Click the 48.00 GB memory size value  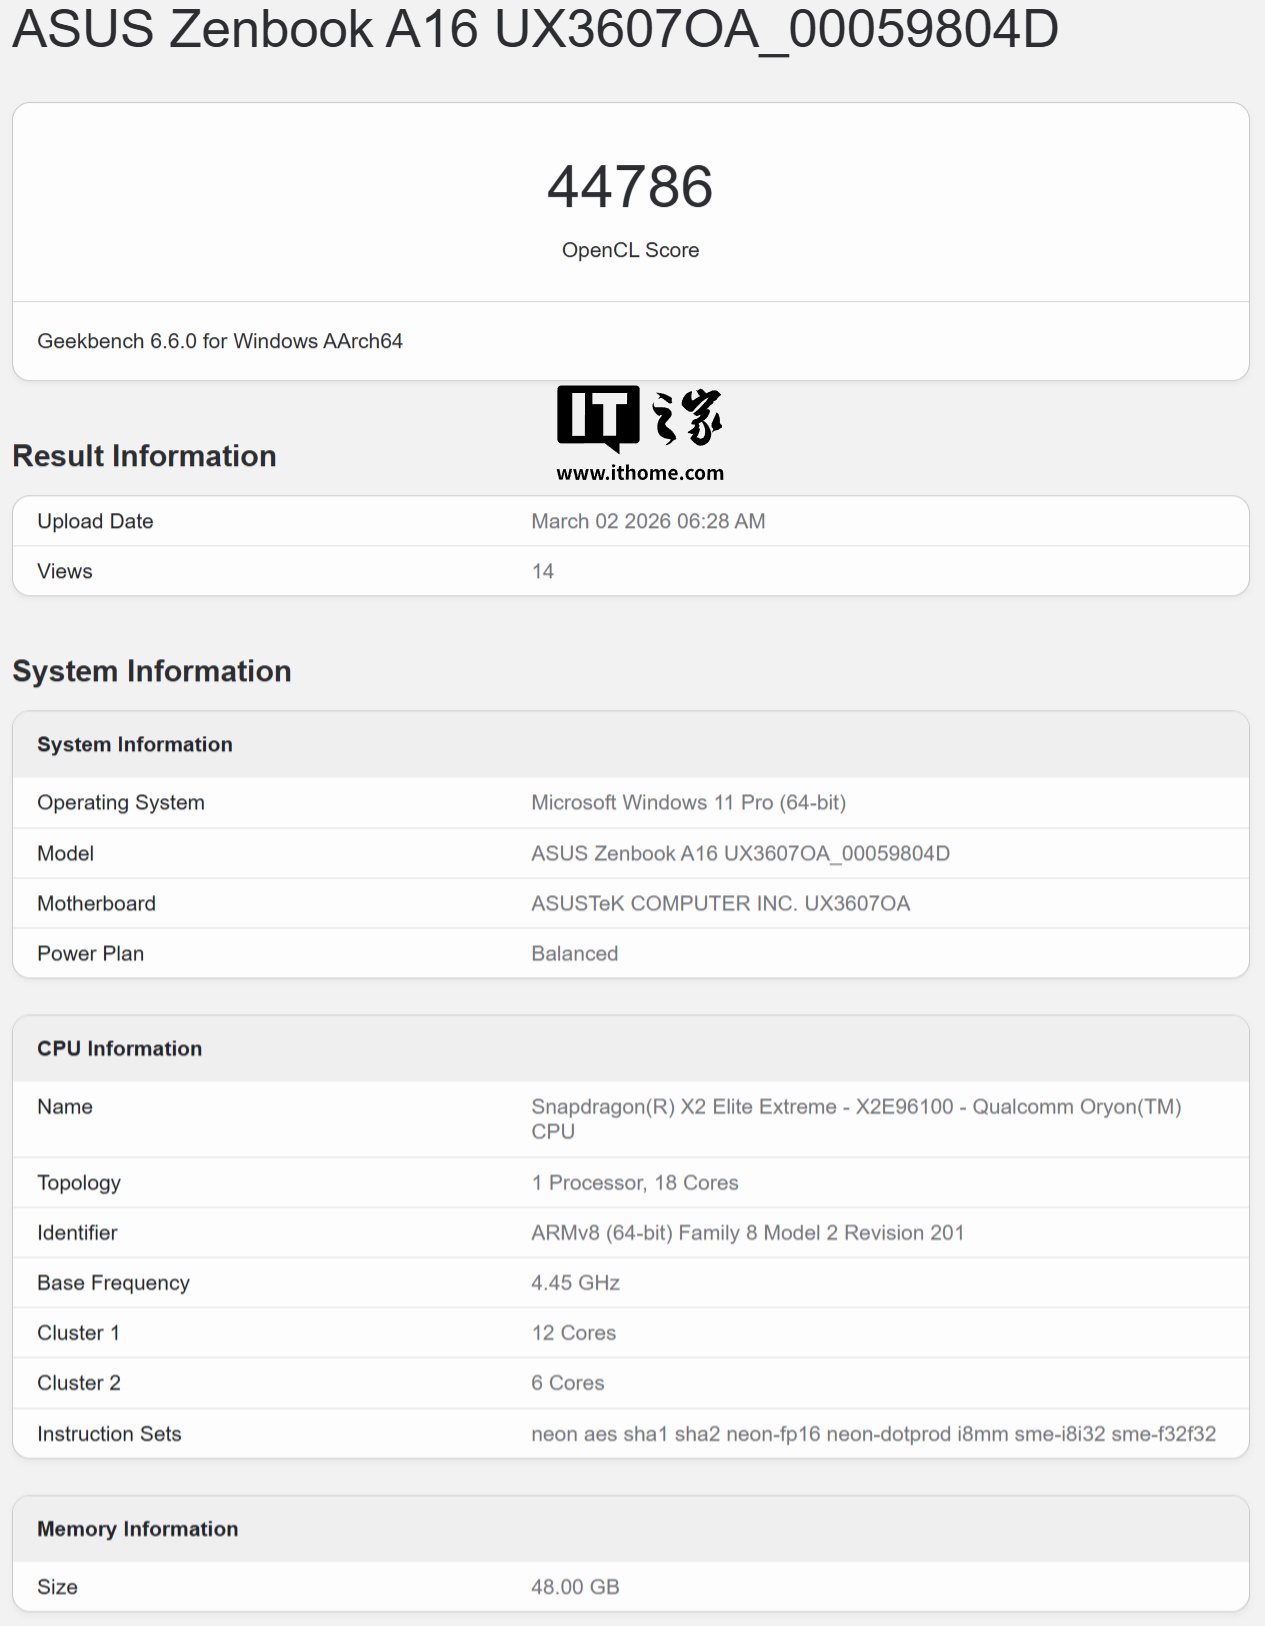575,1587
